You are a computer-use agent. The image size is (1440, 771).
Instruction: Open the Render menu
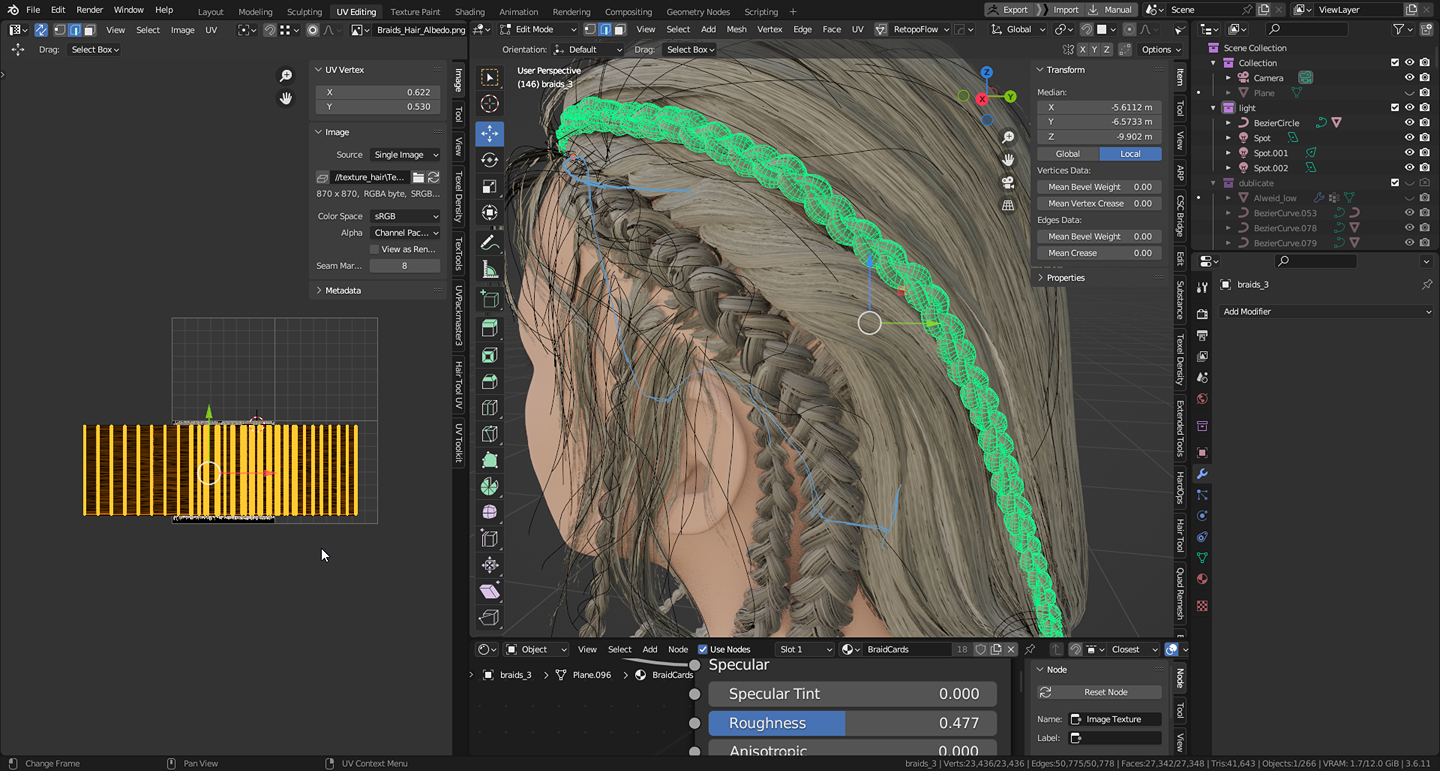(89, 10)
